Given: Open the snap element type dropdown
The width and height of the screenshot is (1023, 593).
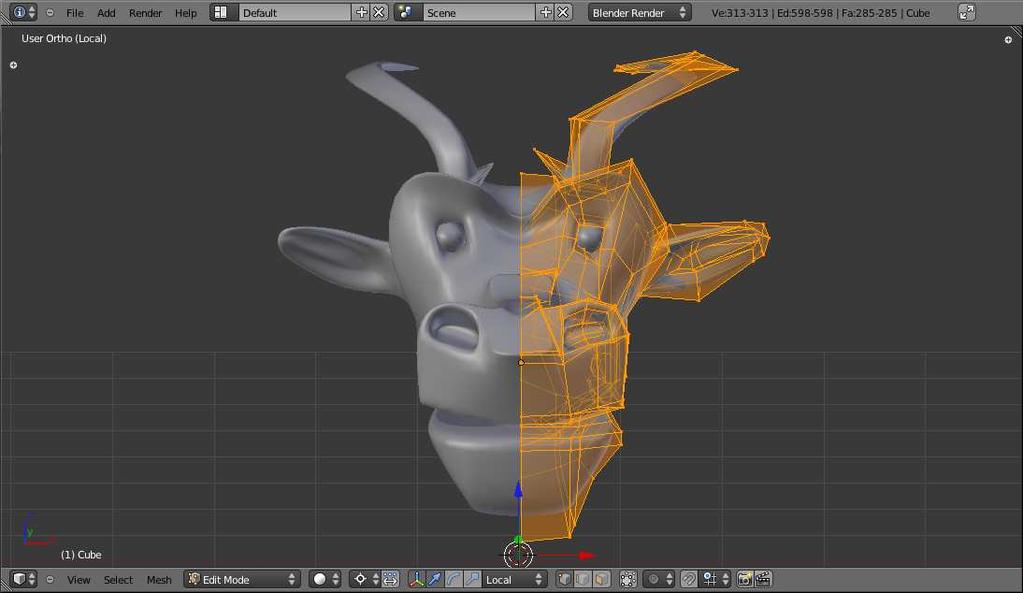Looking at the screenshot, I should pos(715,579).
